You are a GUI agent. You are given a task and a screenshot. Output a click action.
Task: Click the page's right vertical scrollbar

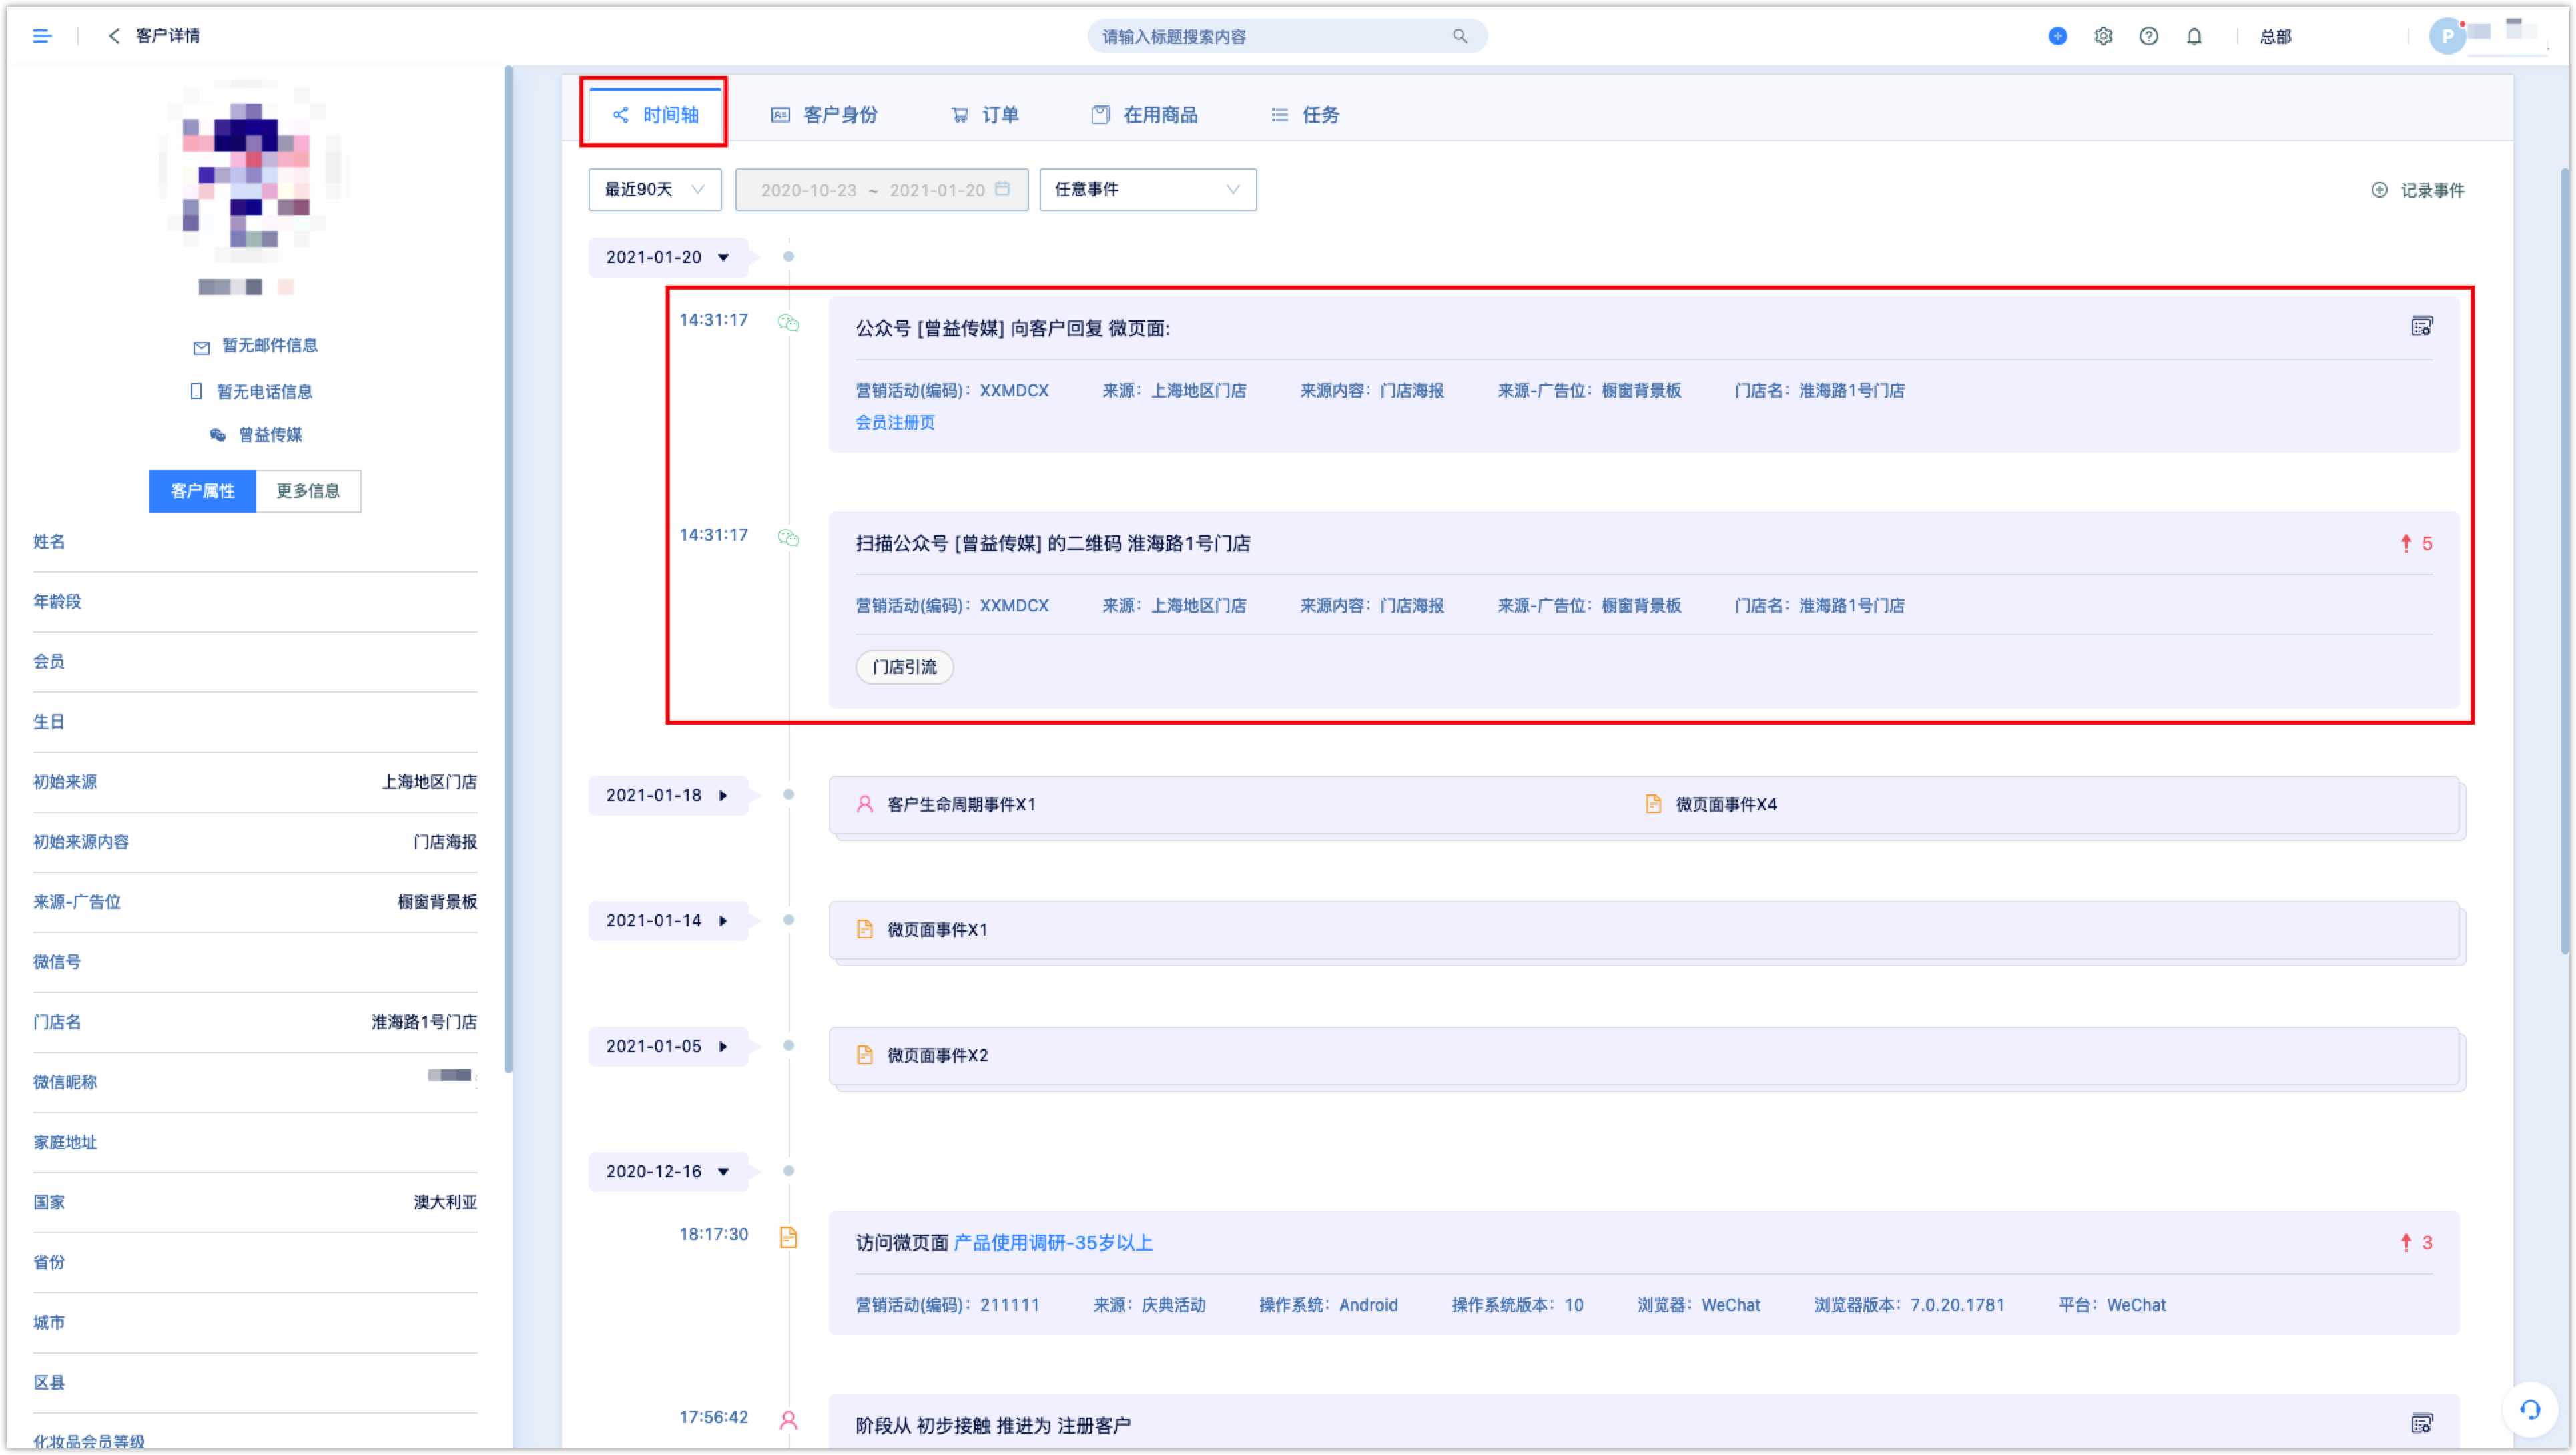2566,560
